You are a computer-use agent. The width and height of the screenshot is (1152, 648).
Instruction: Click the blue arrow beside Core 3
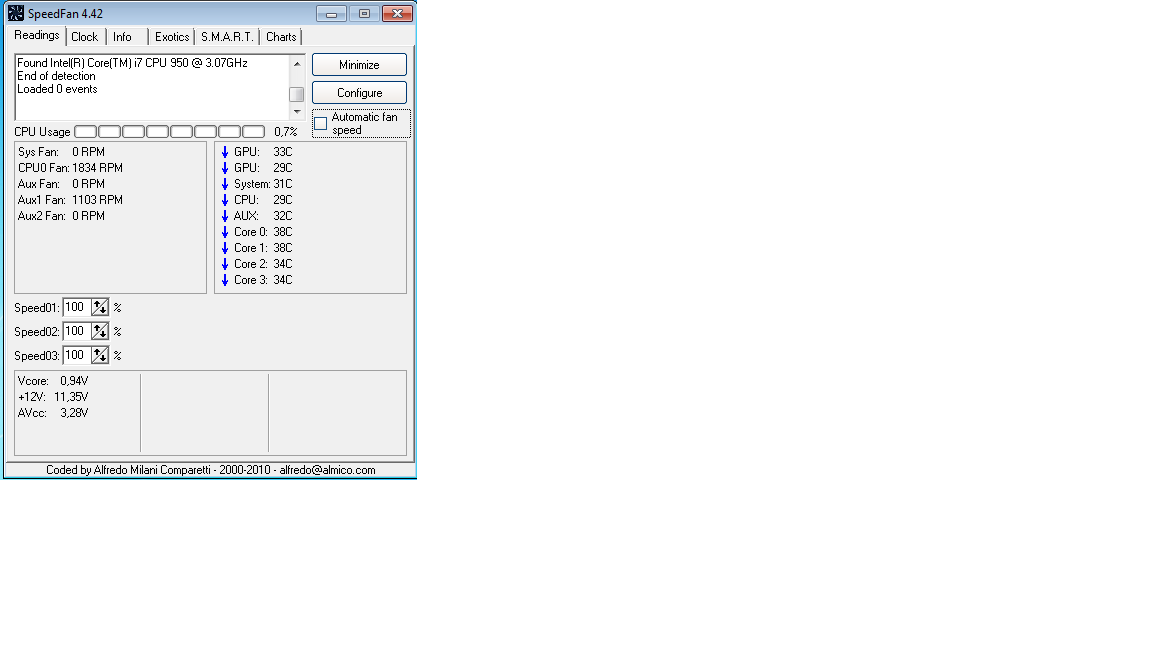pos(225,280)
